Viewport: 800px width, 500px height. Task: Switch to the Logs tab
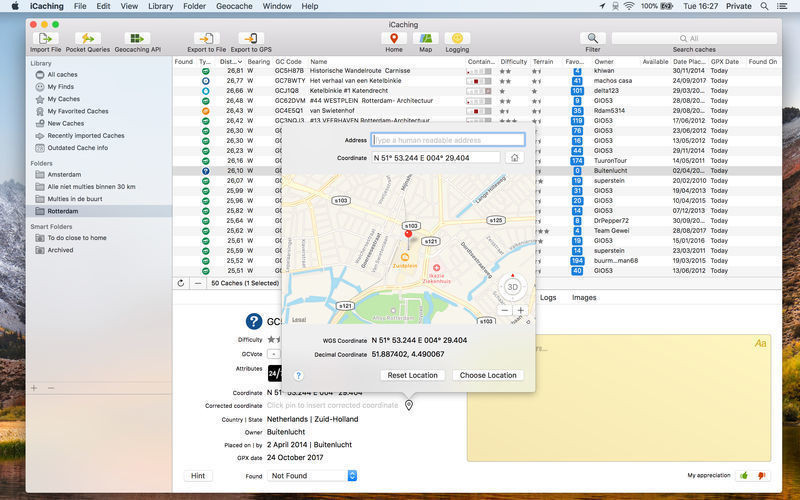click(548, 297)
